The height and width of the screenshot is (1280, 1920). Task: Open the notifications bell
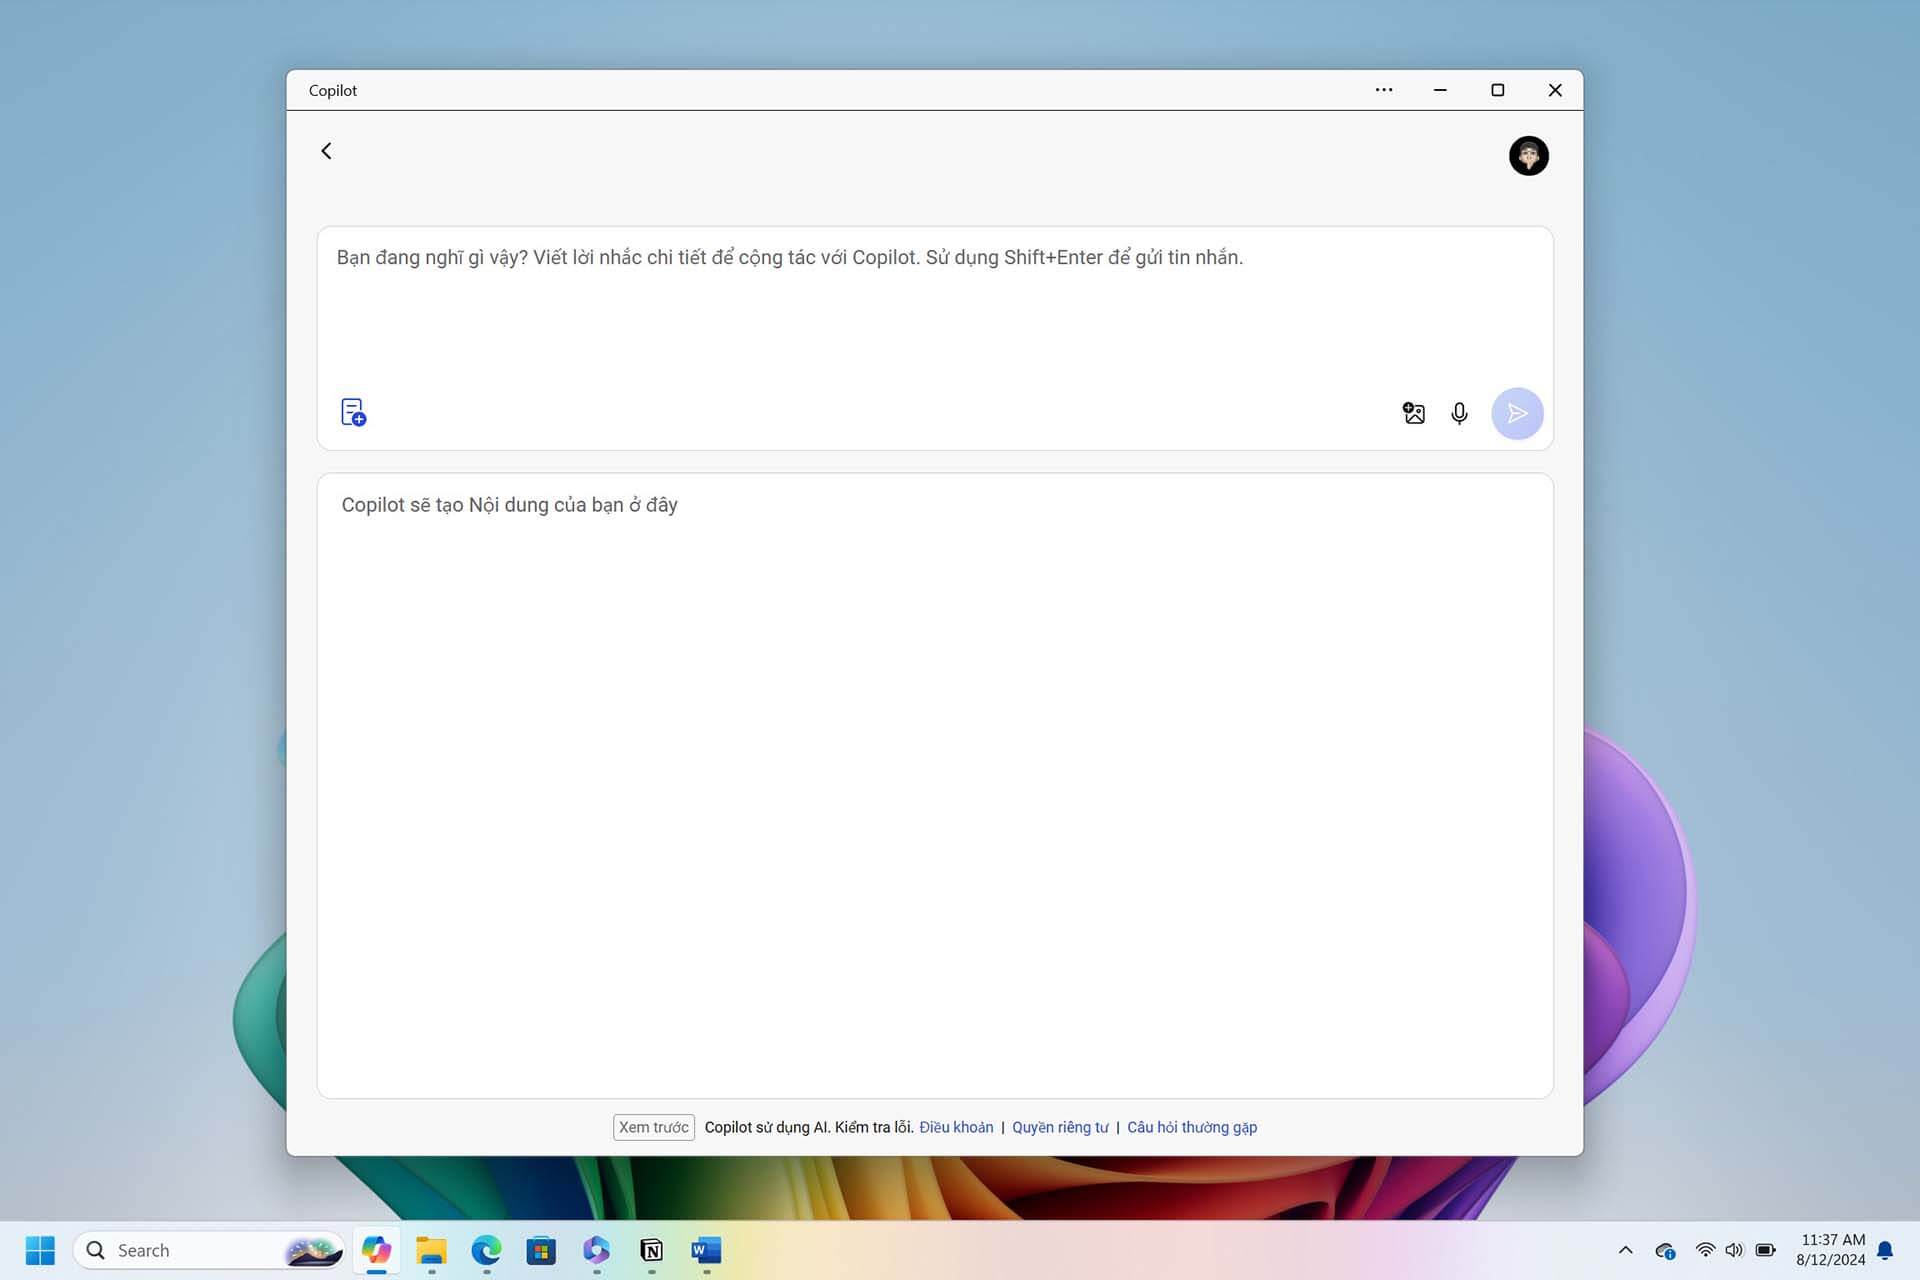click(x=1886, y=1250)
